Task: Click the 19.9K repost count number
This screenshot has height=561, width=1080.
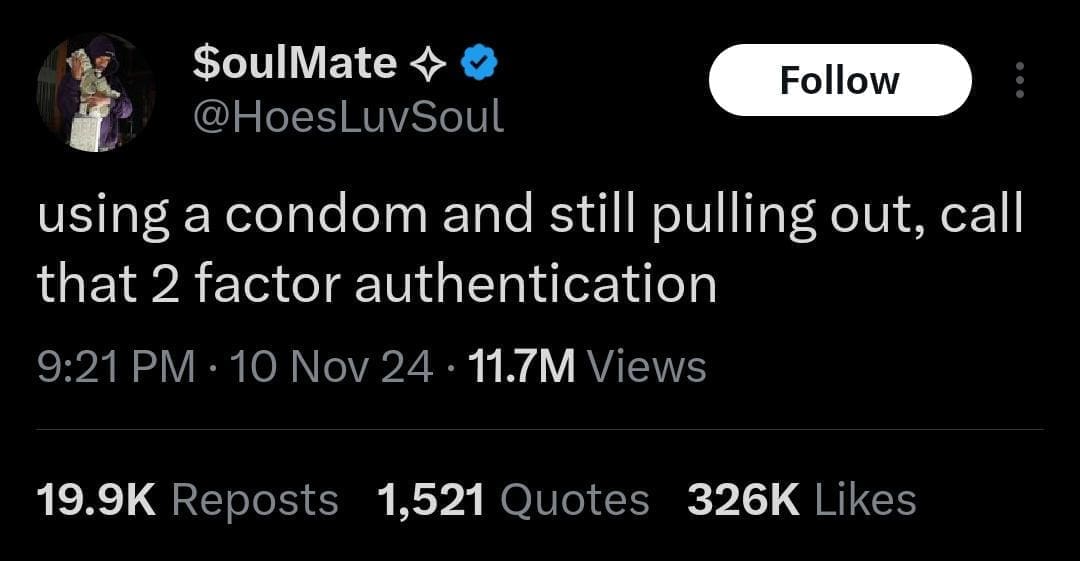Action: pyautogui.click(x=96, y=500)
